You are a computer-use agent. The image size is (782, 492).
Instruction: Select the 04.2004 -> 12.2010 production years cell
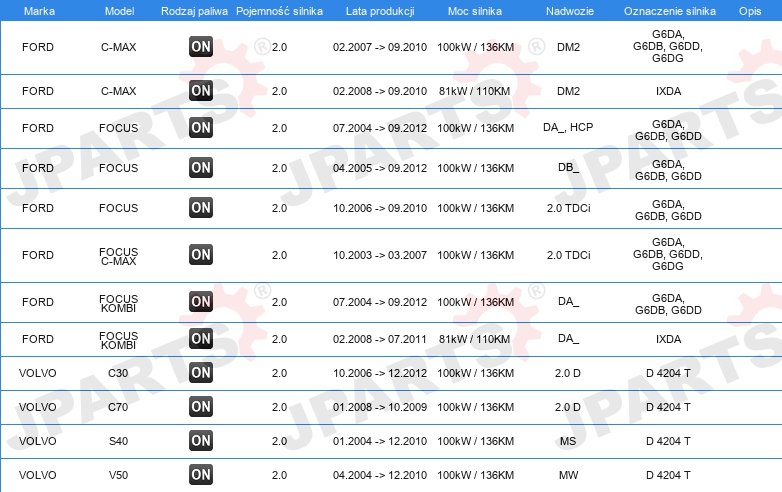coord(380,475)
